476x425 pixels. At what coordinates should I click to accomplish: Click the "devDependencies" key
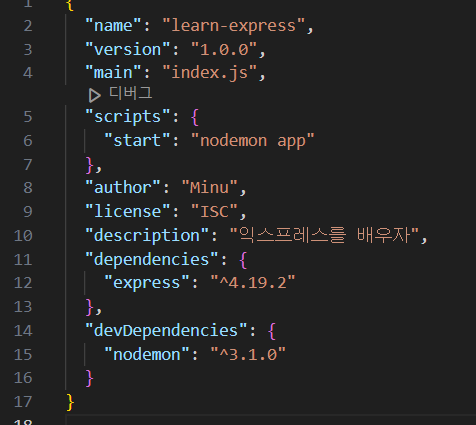point(166,331)
